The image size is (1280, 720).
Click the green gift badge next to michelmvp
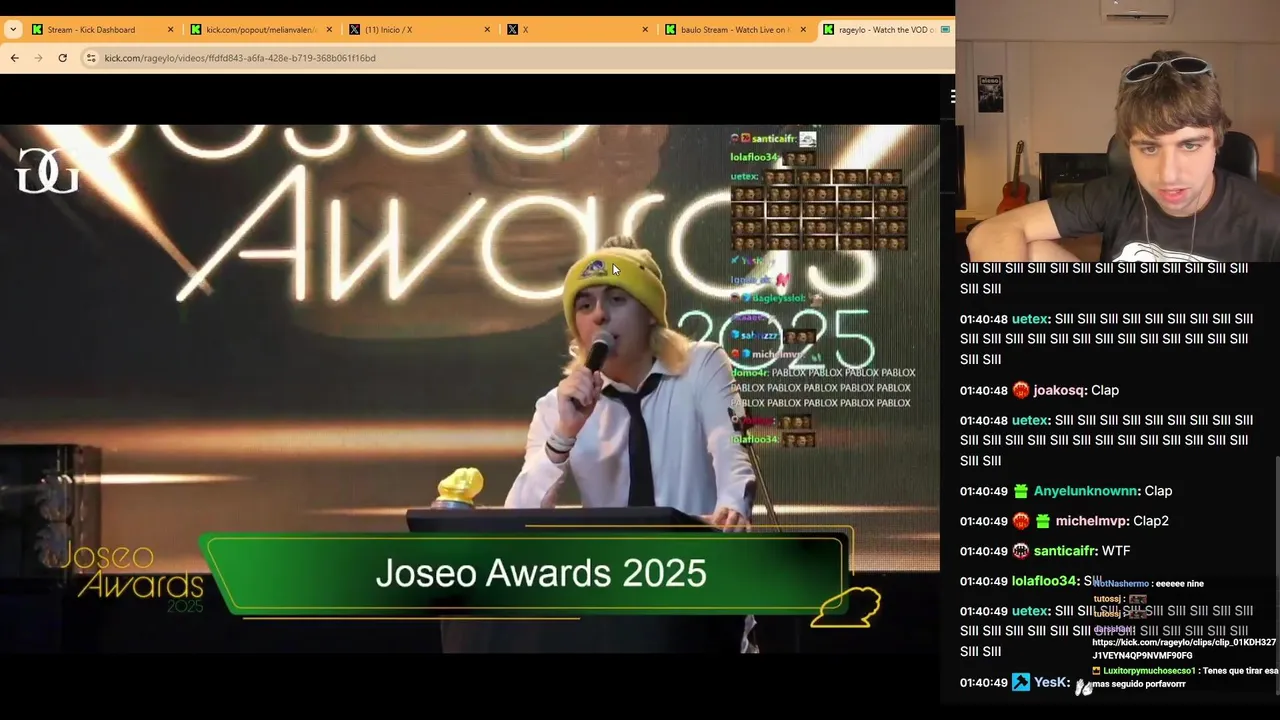pyautogui.click(x=1042, y=521)
